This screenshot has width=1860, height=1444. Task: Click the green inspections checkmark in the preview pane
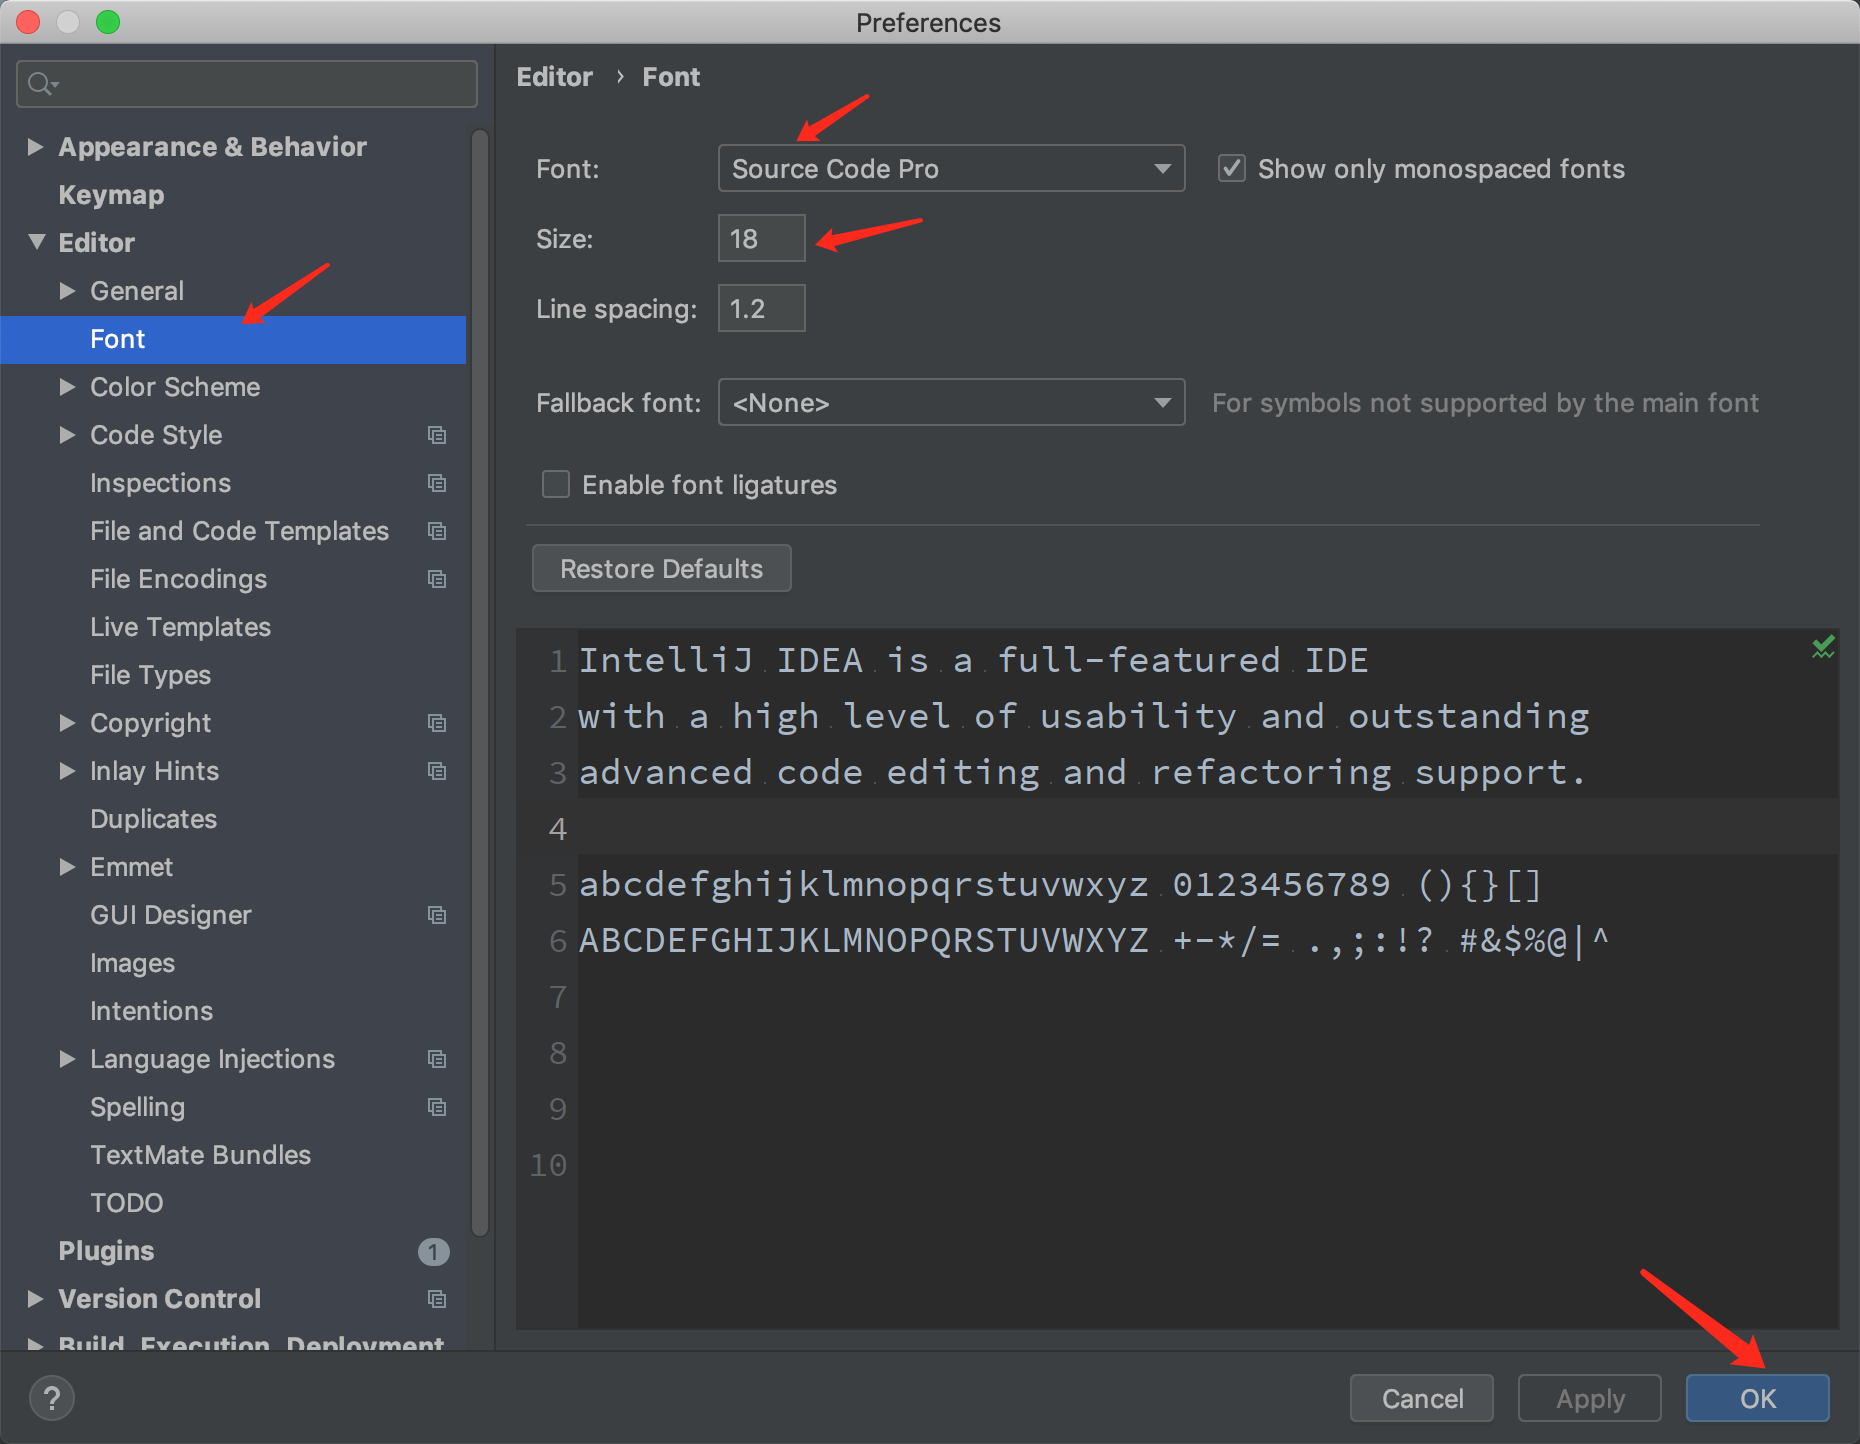(1823, 646)
